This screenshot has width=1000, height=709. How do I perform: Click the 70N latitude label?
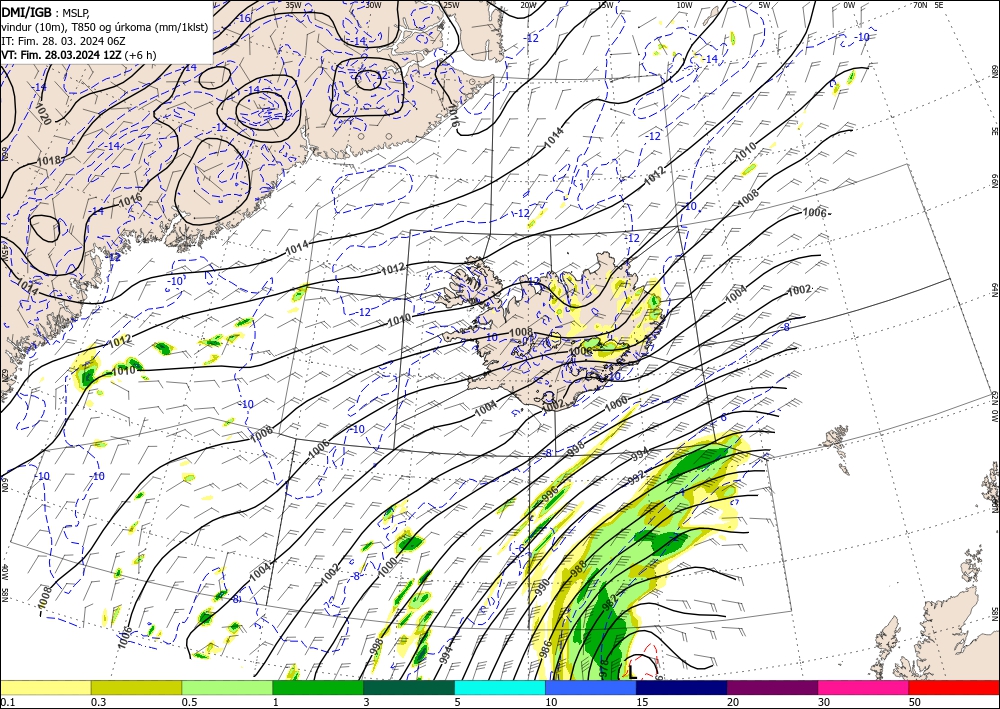[920, 5]
